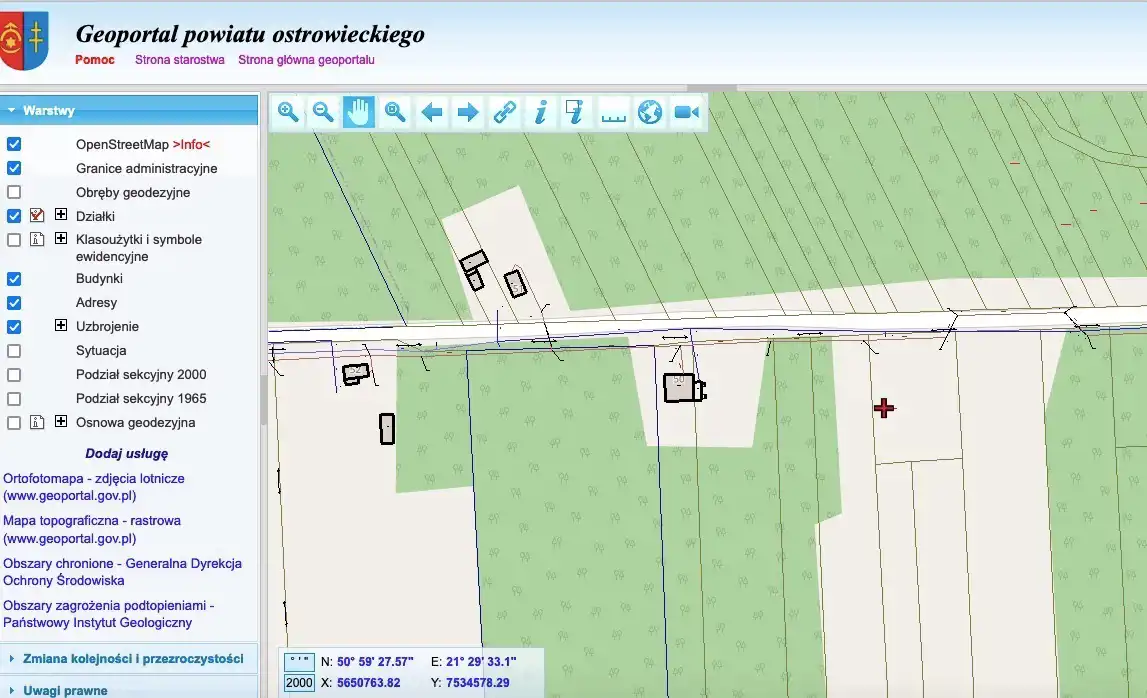Expand the Działki layer tree
Image resolution: width=1147 pixels, height=698 pixels.
tap(61, 215)
